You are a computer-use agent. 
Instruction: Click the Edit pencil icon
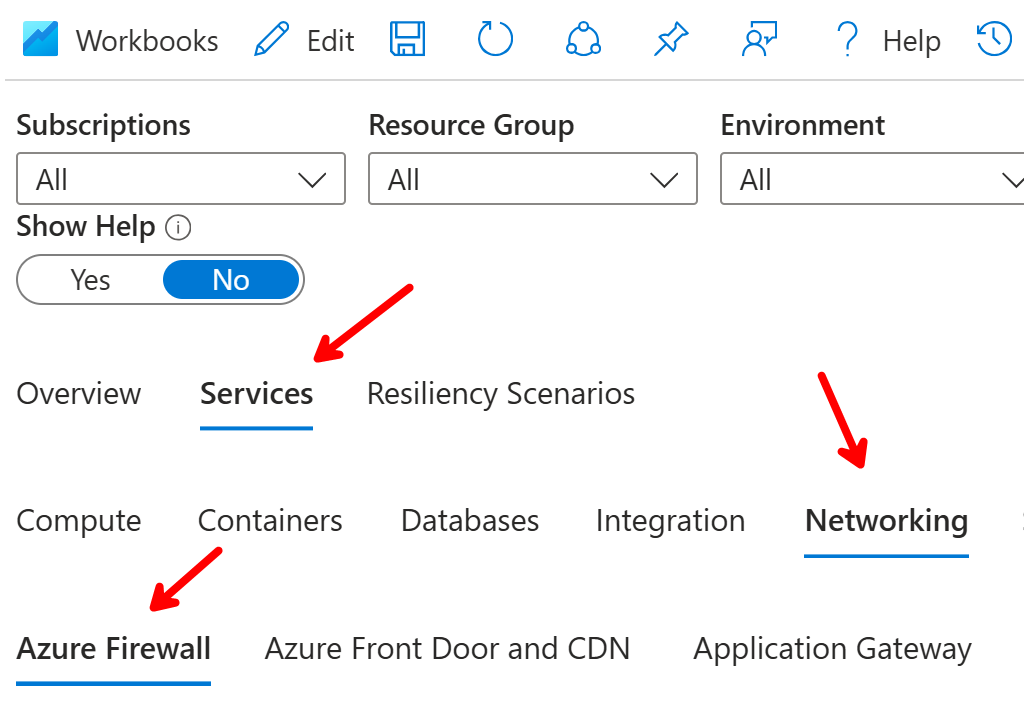click(272, 39)
